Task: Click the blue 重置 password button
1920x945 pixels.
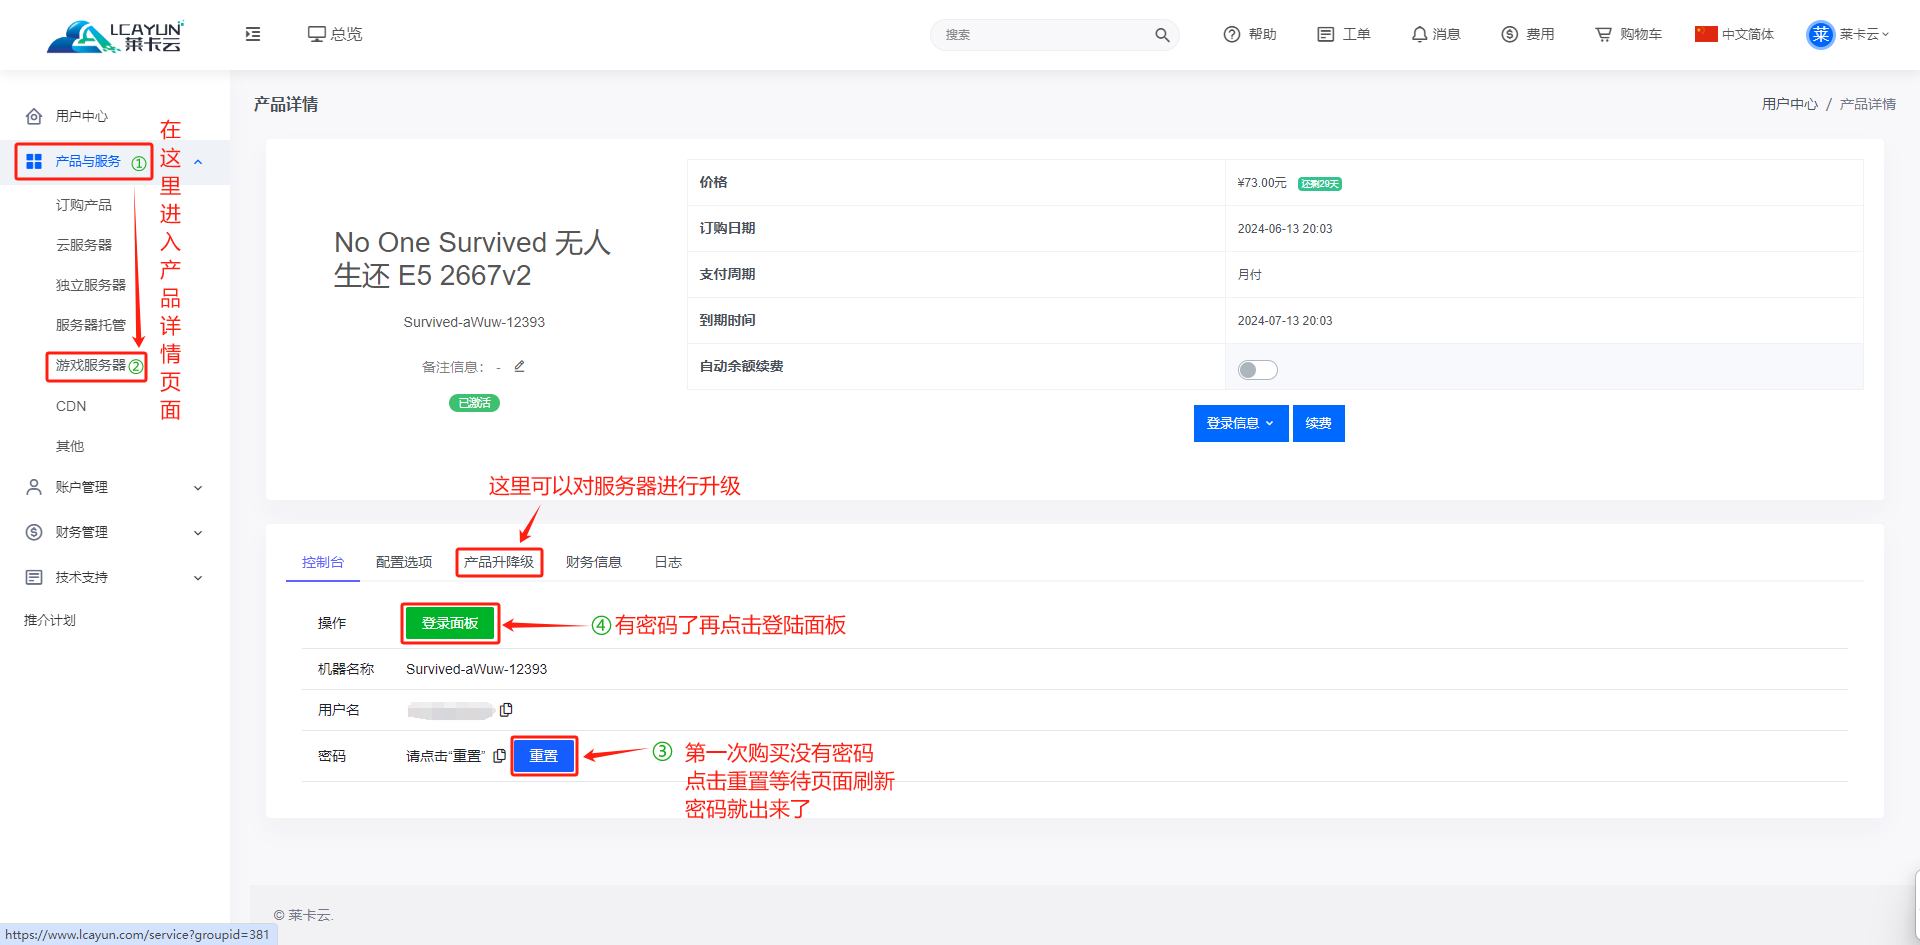Action: pos(544,756)
